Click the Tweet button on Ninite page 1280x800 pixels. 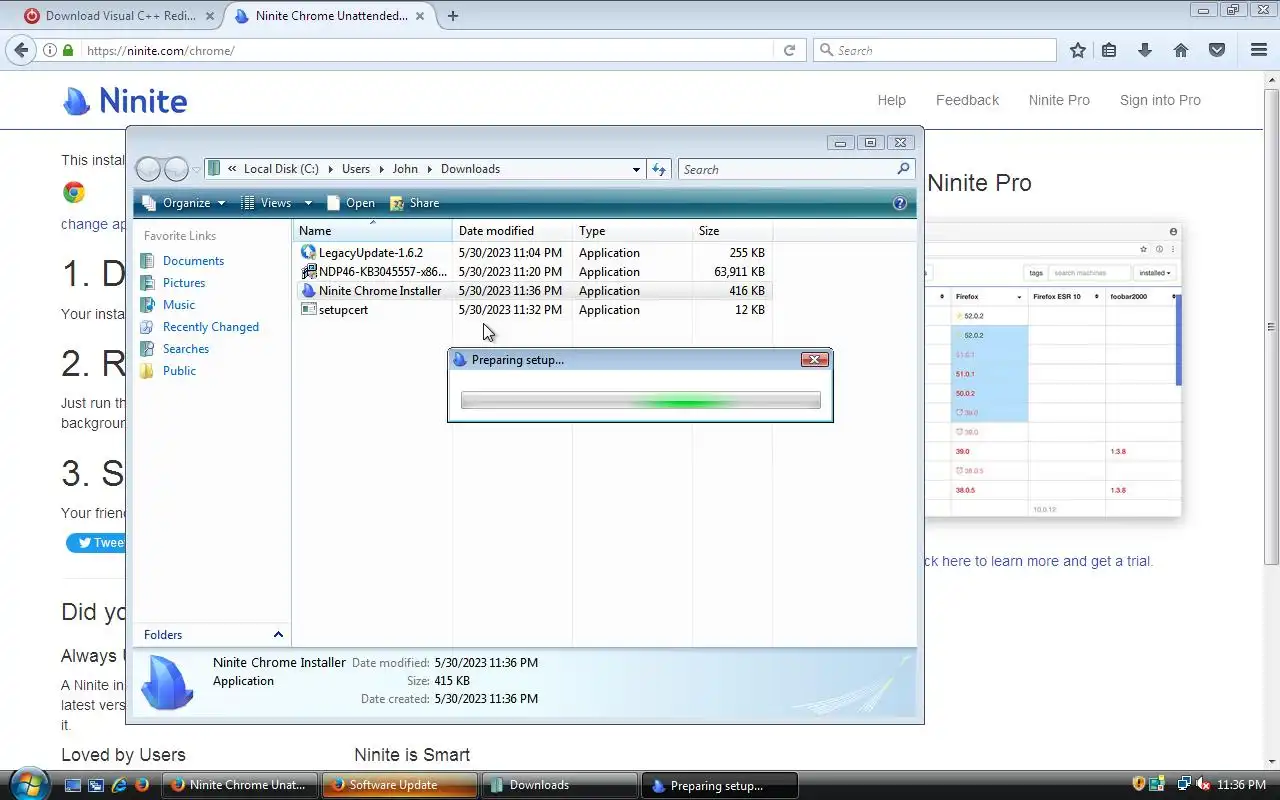(97, 543)
